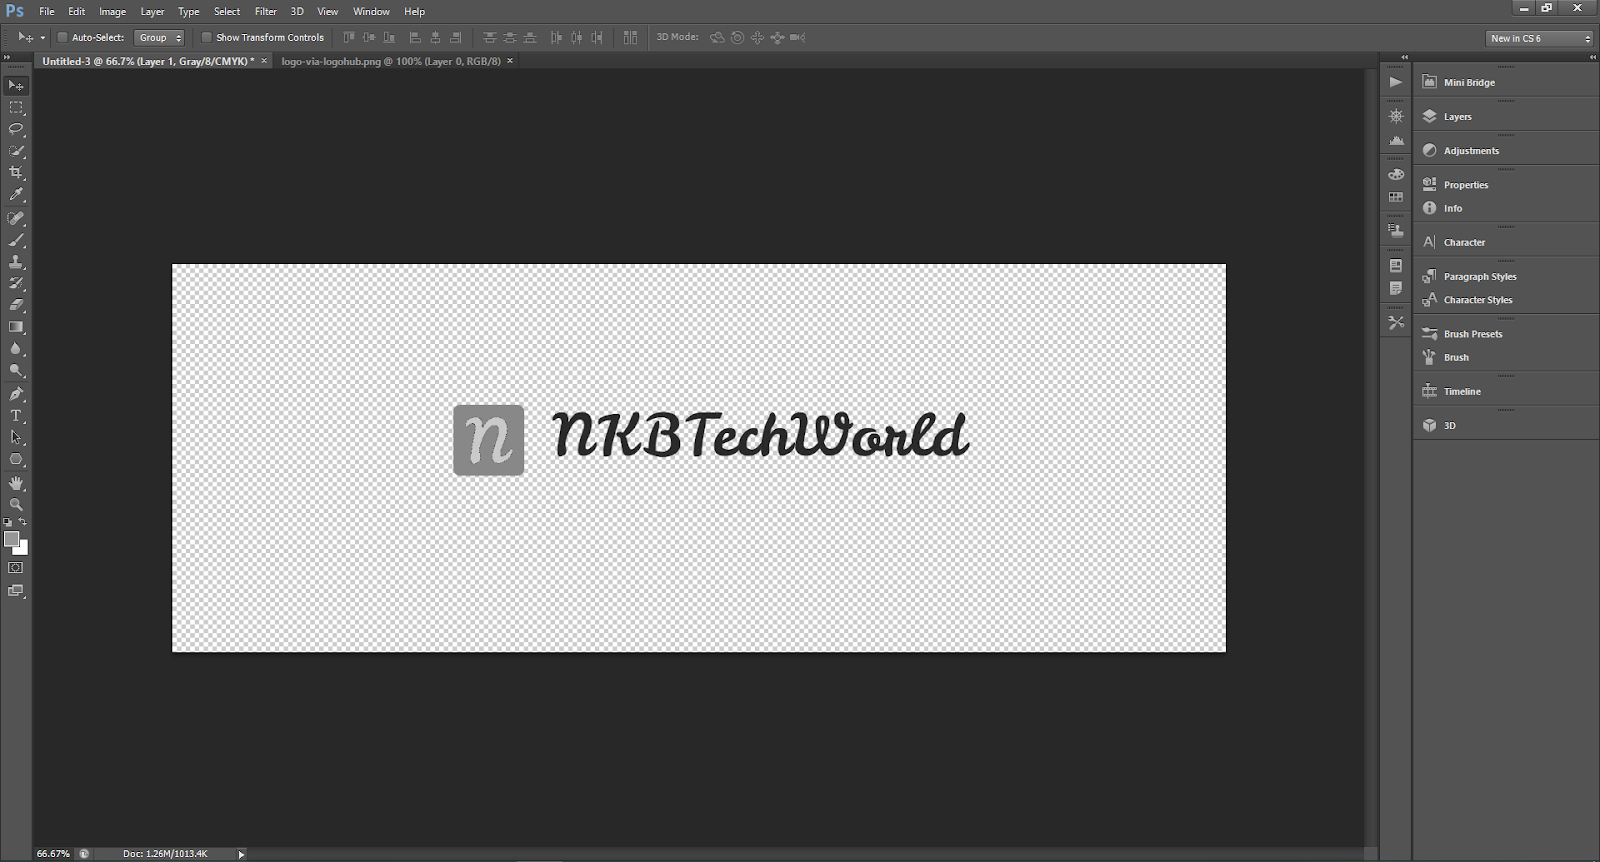
Task: Select the Ellipse shape tool
Action: coord(16,460)
